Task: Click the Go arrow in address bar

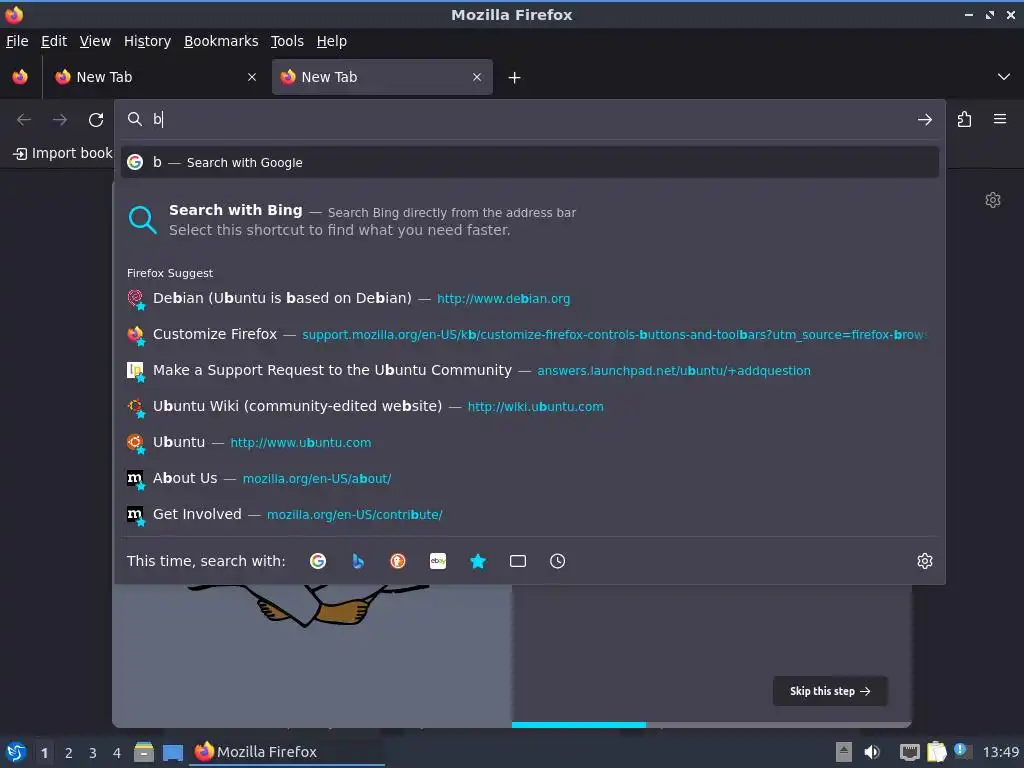Action: [x=924, y=120]
